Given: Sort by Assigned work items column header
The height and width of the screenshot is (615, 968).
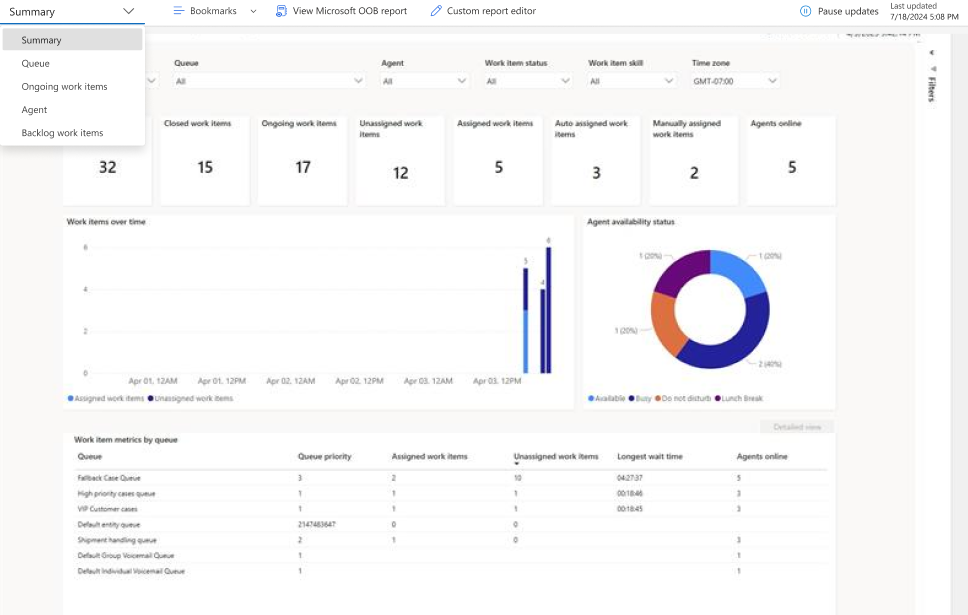Looking at the screenshot, I should pos(429,456).
